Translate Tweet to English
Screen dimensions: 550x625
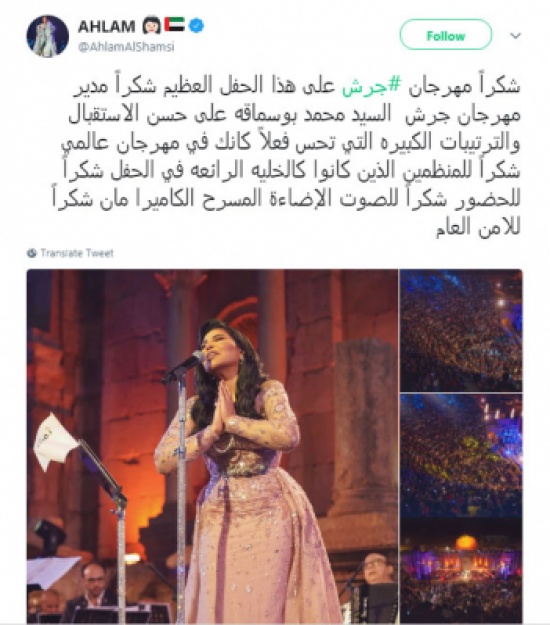[x=77, y=253]
